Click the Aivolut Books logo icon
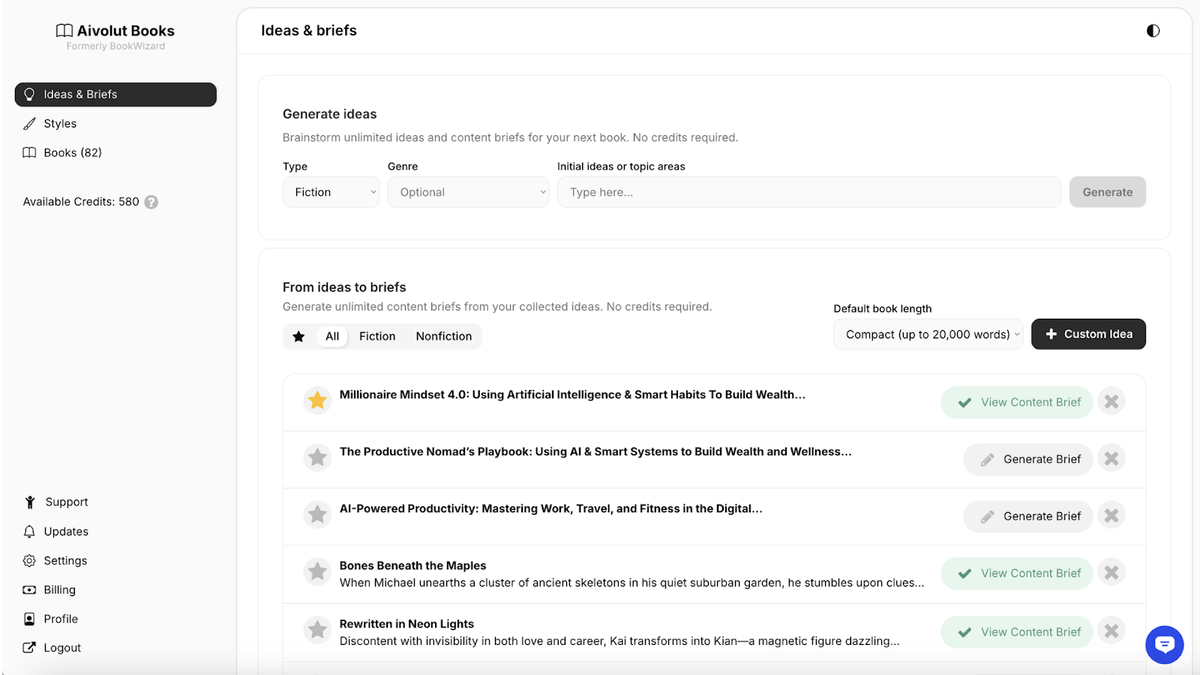The image size is (1200, 675). tap(64, 31)
